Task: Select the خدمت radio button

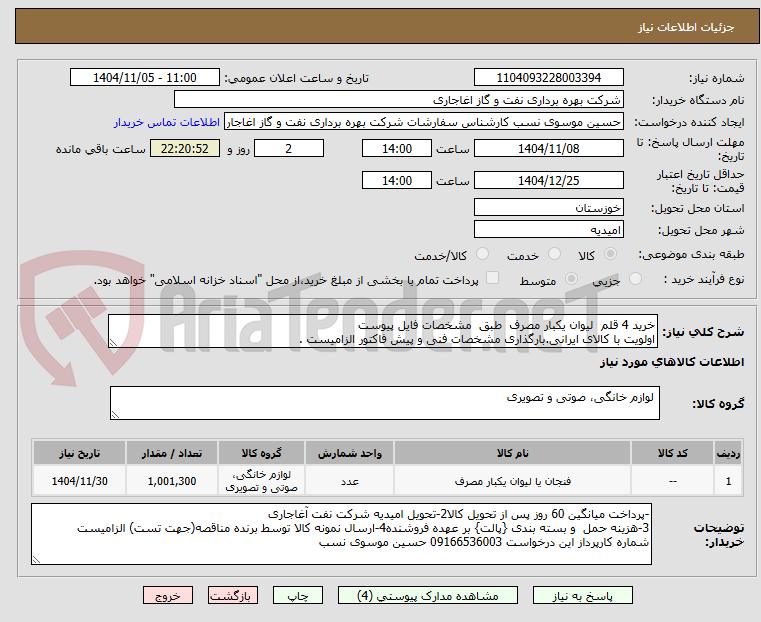Action: pyautogui.click(x=554, y=254)
